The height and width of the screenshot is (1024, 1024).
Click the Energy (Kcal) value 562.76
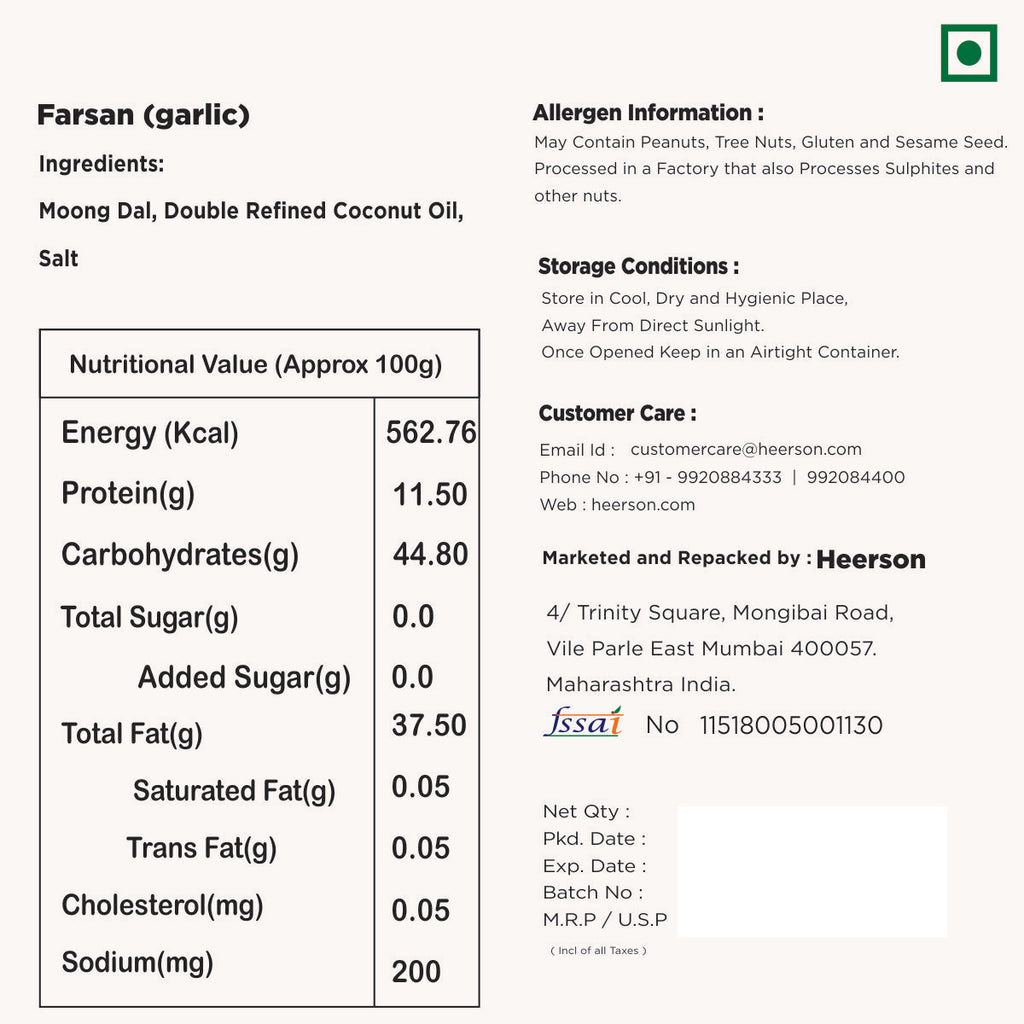point(431,432)
